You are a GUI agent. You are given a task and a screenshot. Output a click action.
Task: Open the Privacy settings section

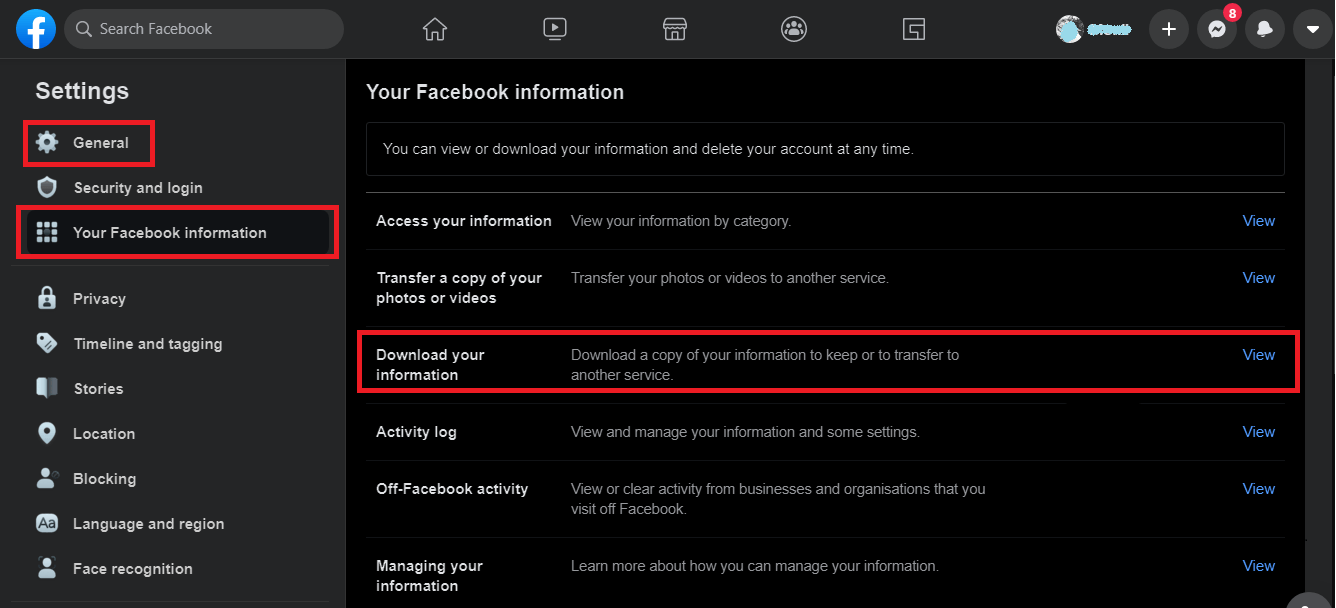(97, 298)
